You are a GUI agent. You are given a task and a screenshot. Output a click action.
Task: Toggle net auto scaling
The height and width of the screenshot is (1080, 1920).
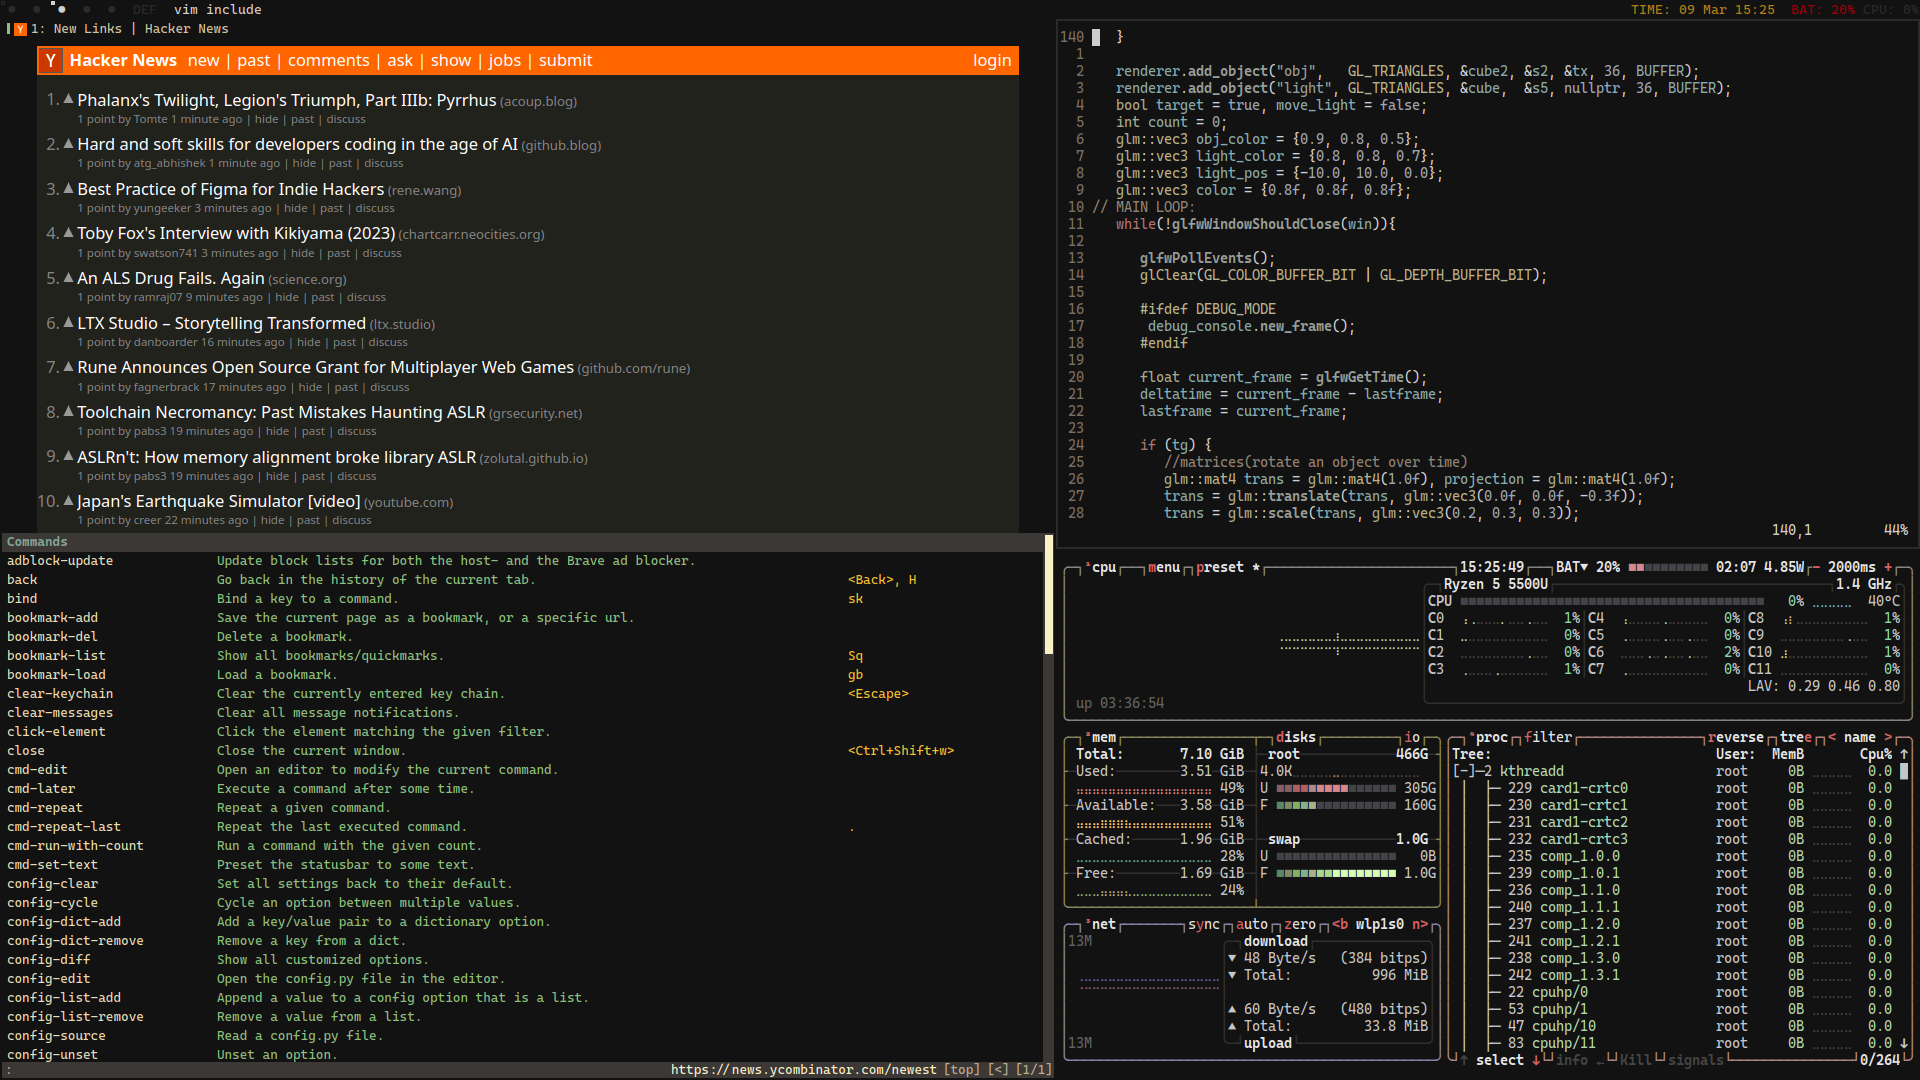pyautogui.click(x=1252, y=924)
